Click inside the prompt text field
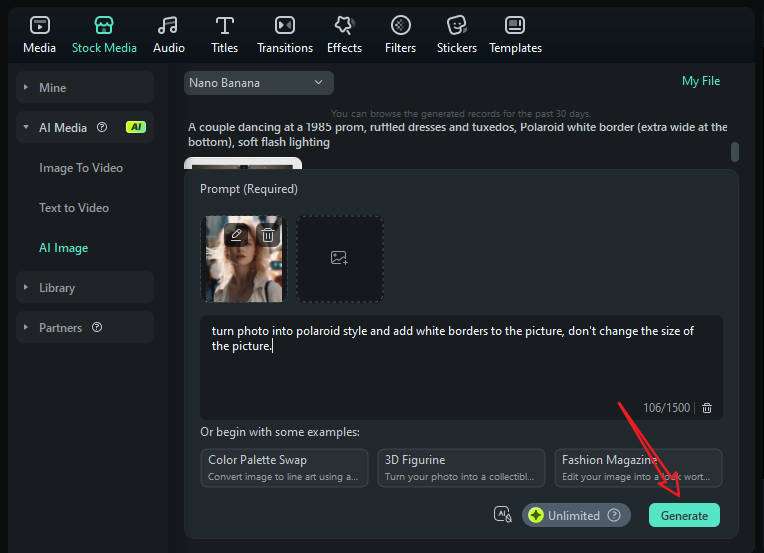 [461, 367]
